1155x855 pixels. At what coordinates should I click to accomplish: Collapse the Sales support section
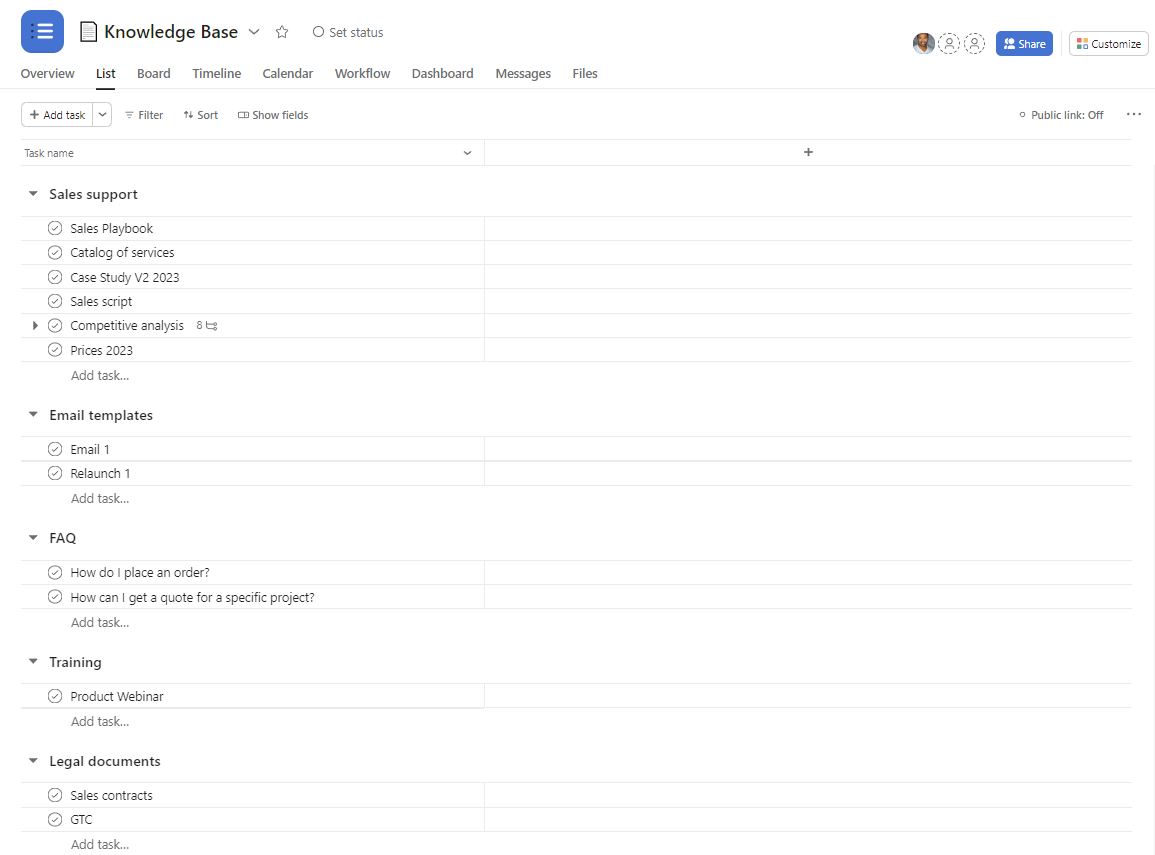(33, 195)
